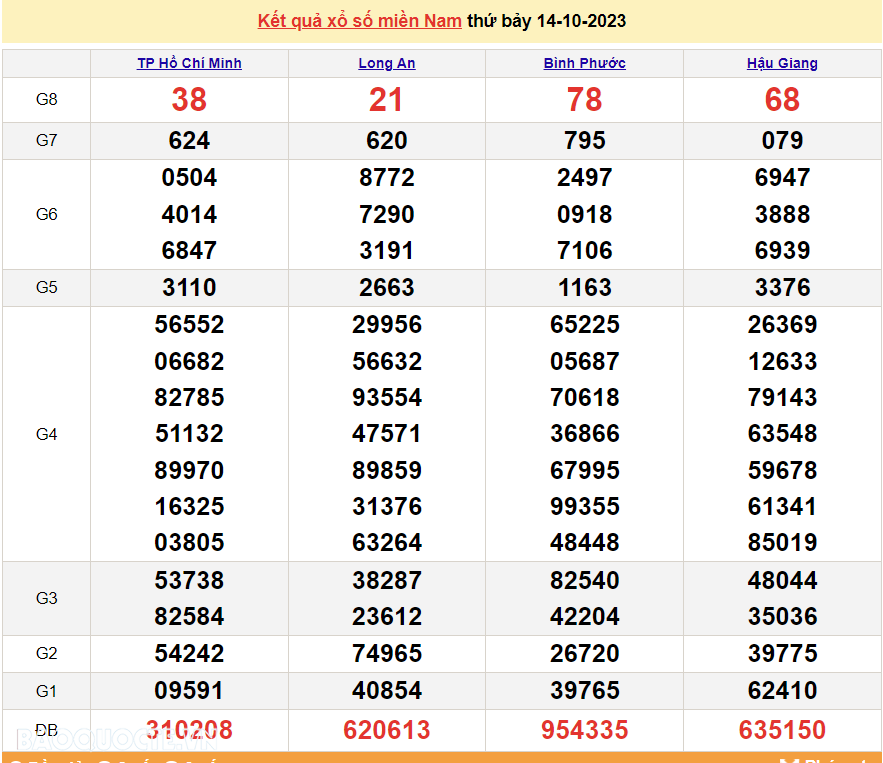Open the Hậu Giang results link

click(782, 63)
